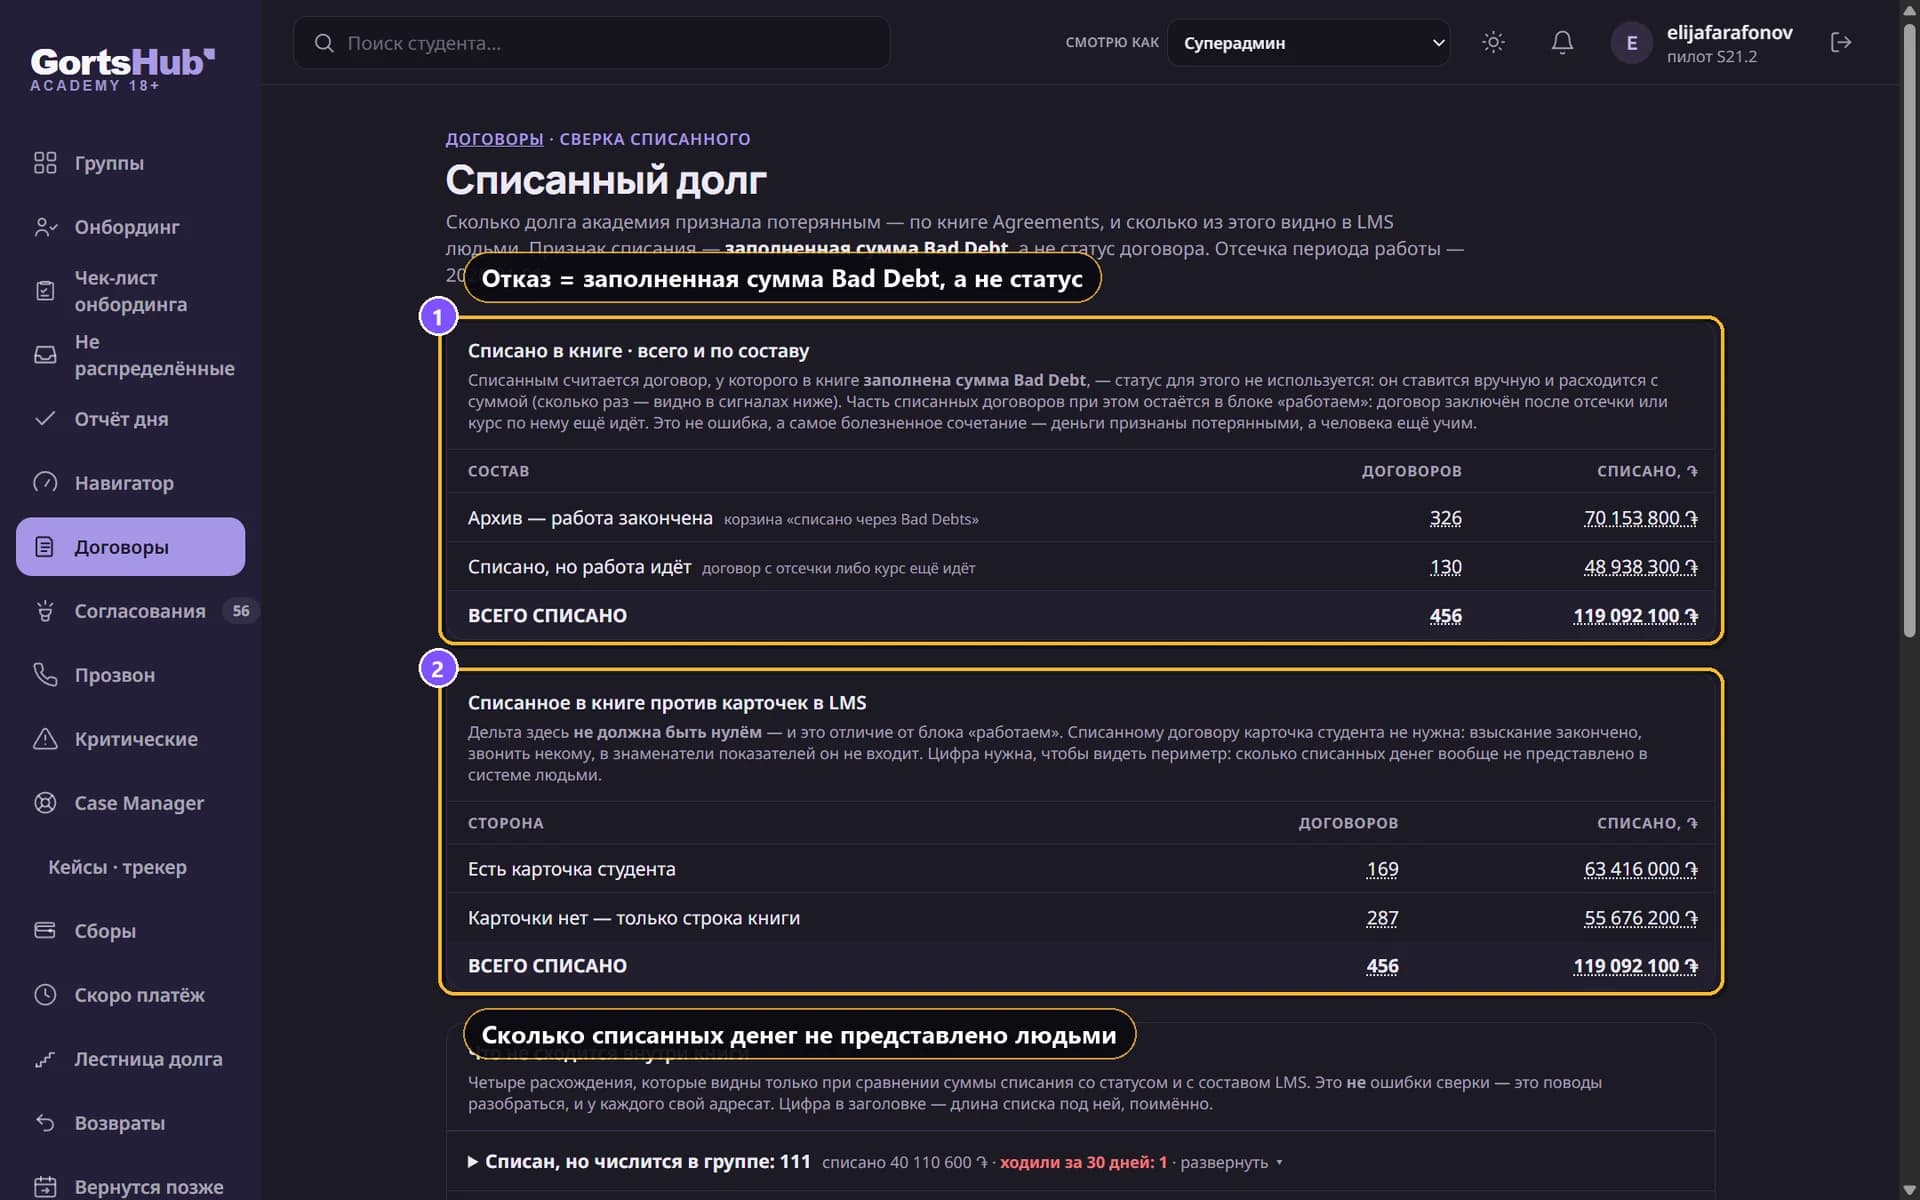Click the Сборы card icon
Screen dimensions: 1920x1200
(45, 931)
